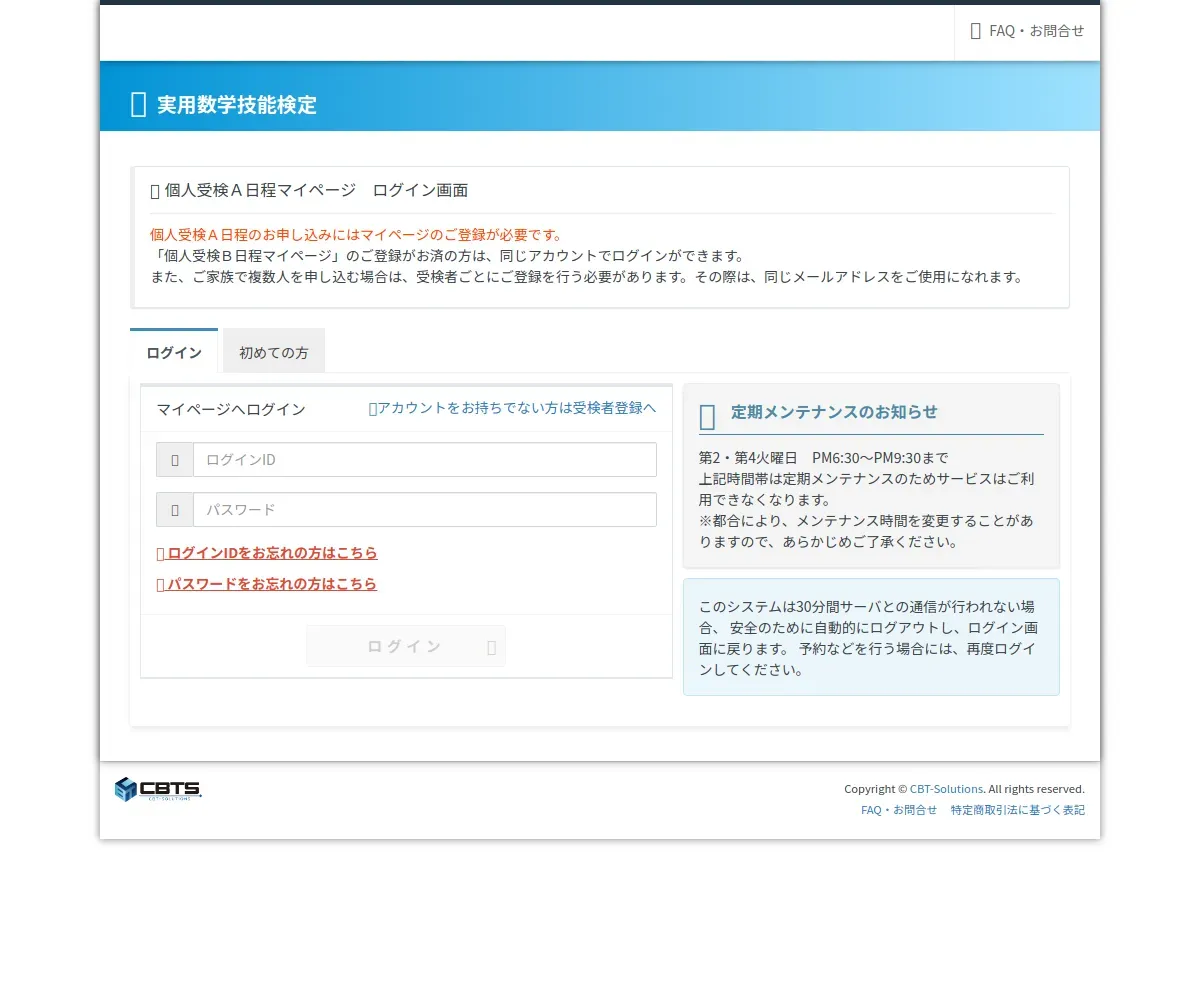Focus the パスワード input field
The height and width of the screenshot is (1000, 1200).
(x=425, y=510)
